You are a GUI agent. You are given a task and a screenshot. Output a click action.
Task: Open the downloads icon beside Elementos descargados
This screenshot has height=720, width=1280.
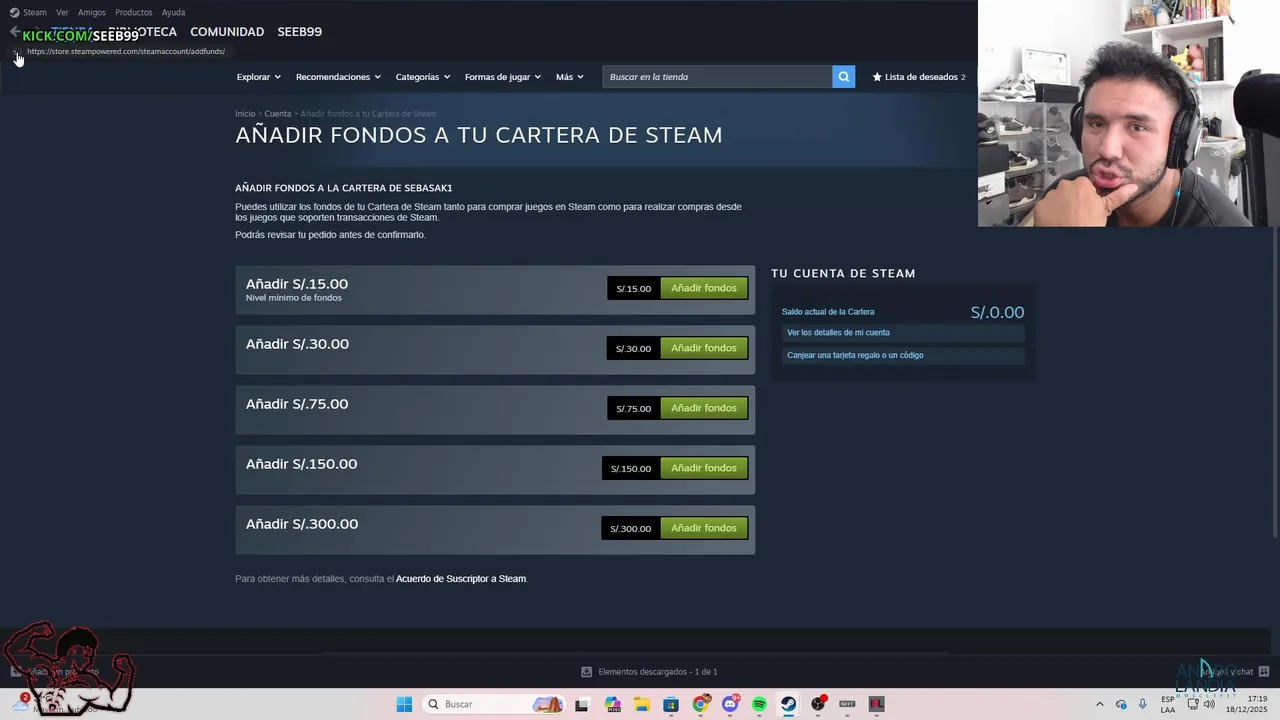click(x=587, y=672)
